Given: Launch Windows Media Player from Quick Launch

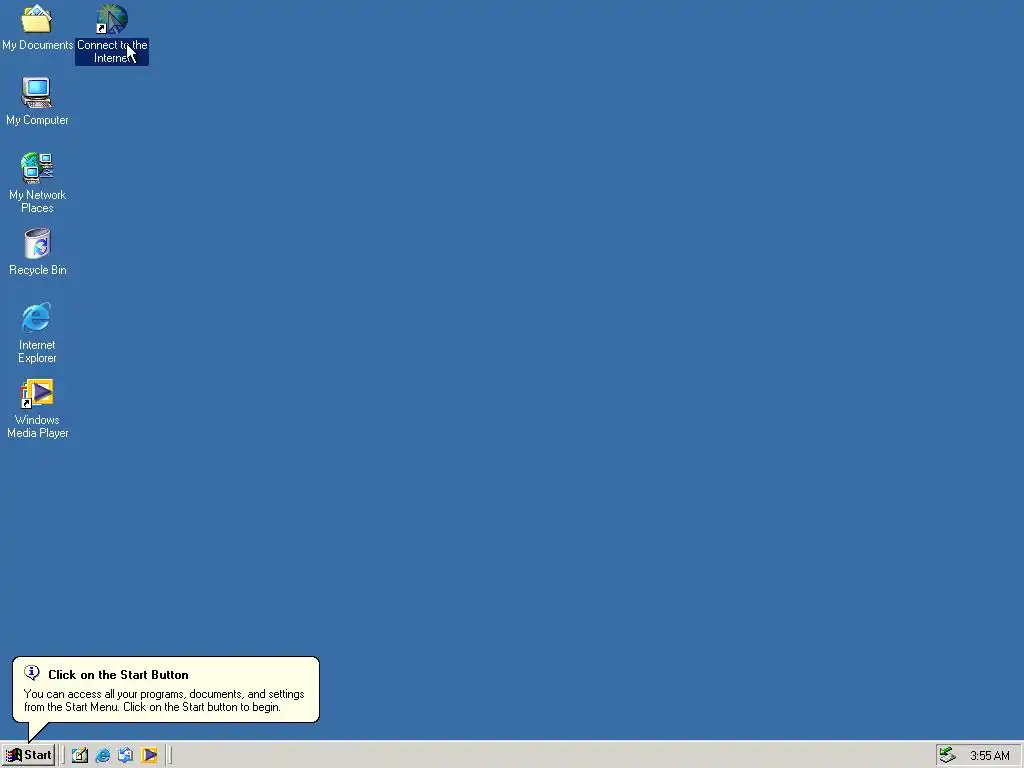Looking at the screenshot, I should tap(149, 755).
